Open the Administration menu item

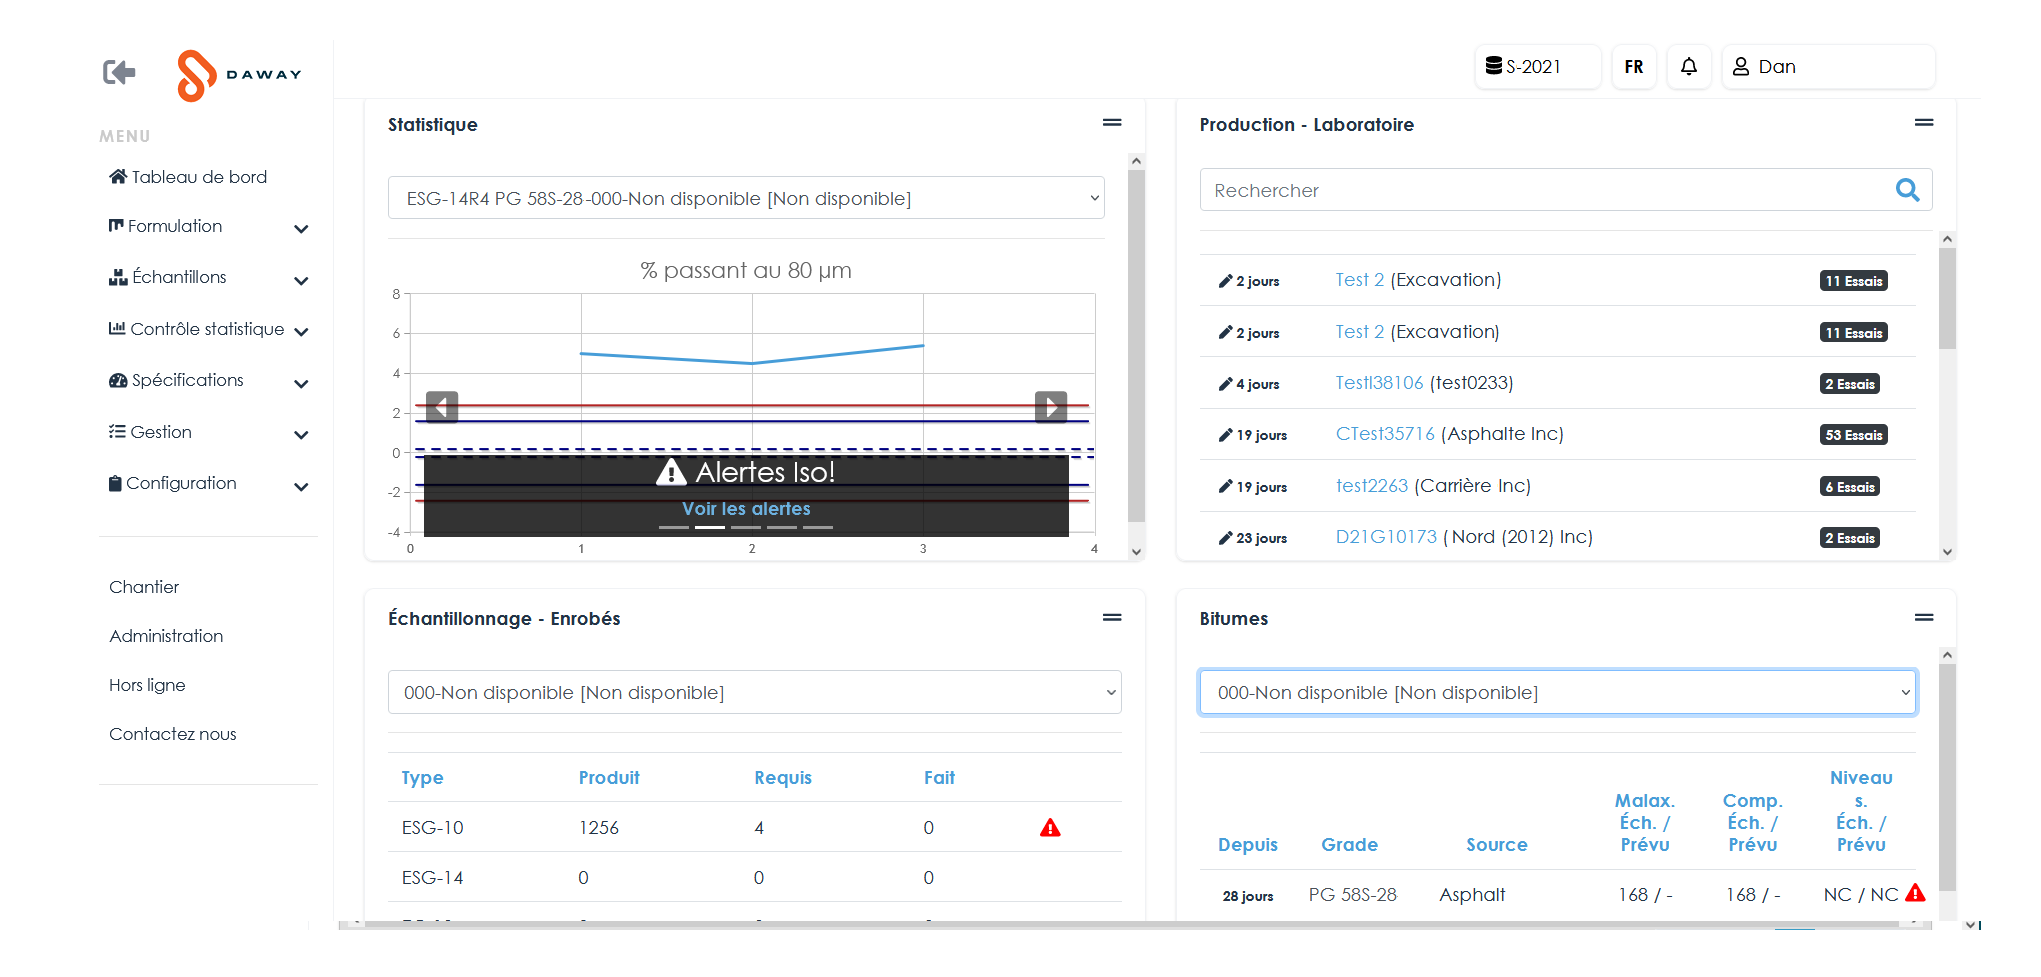tap(166, 636)
